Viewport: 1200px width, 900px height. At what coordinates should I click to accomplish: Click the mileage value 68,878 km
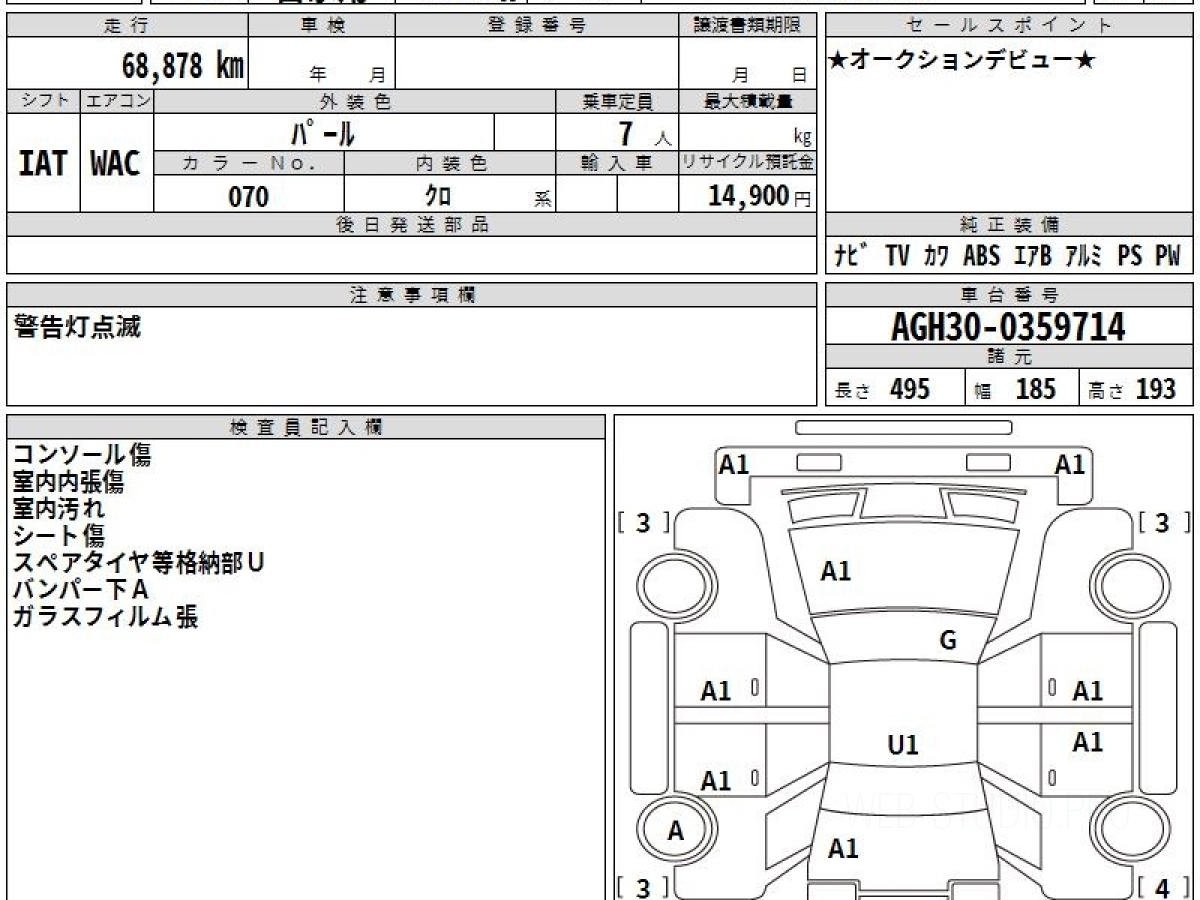[x=183, y=66]
